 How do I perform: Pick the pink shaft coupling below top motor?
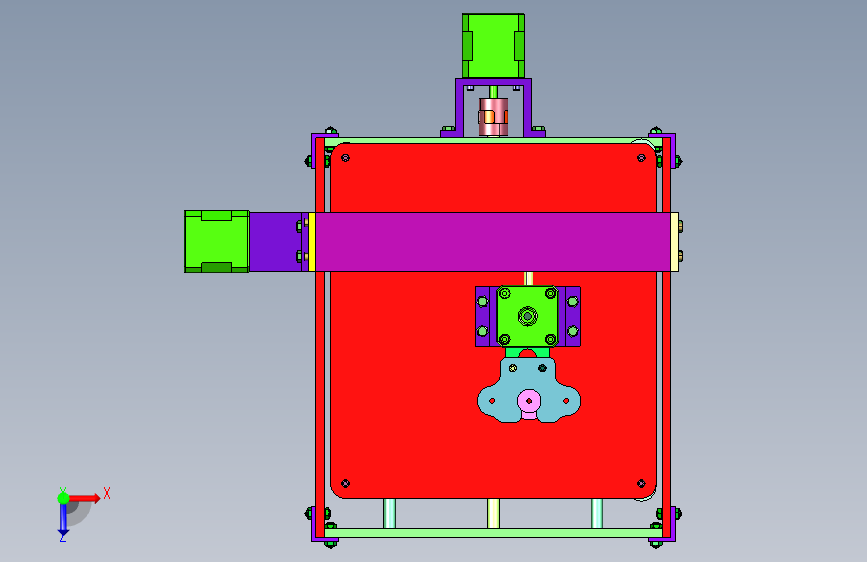click(x=493, y=117)
